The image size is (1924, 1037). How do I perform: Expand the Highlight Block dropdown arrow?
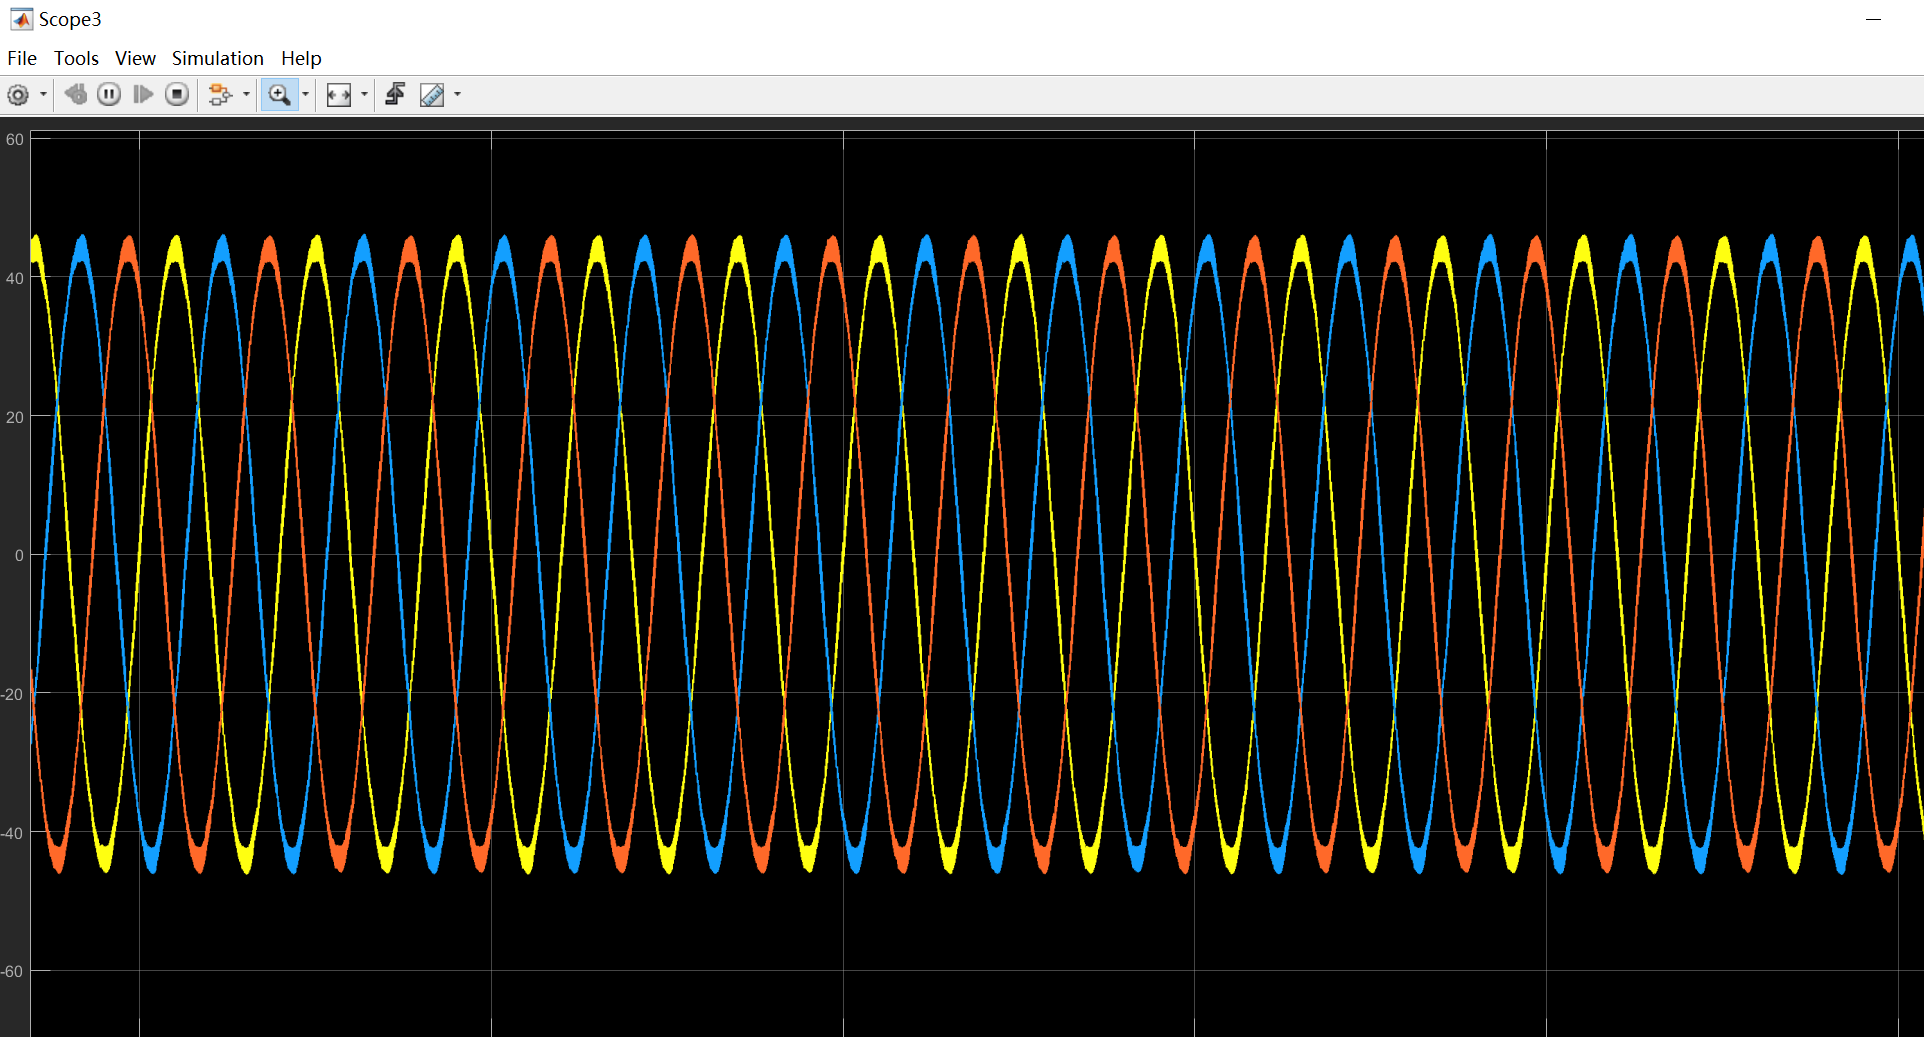coord(246,95)
